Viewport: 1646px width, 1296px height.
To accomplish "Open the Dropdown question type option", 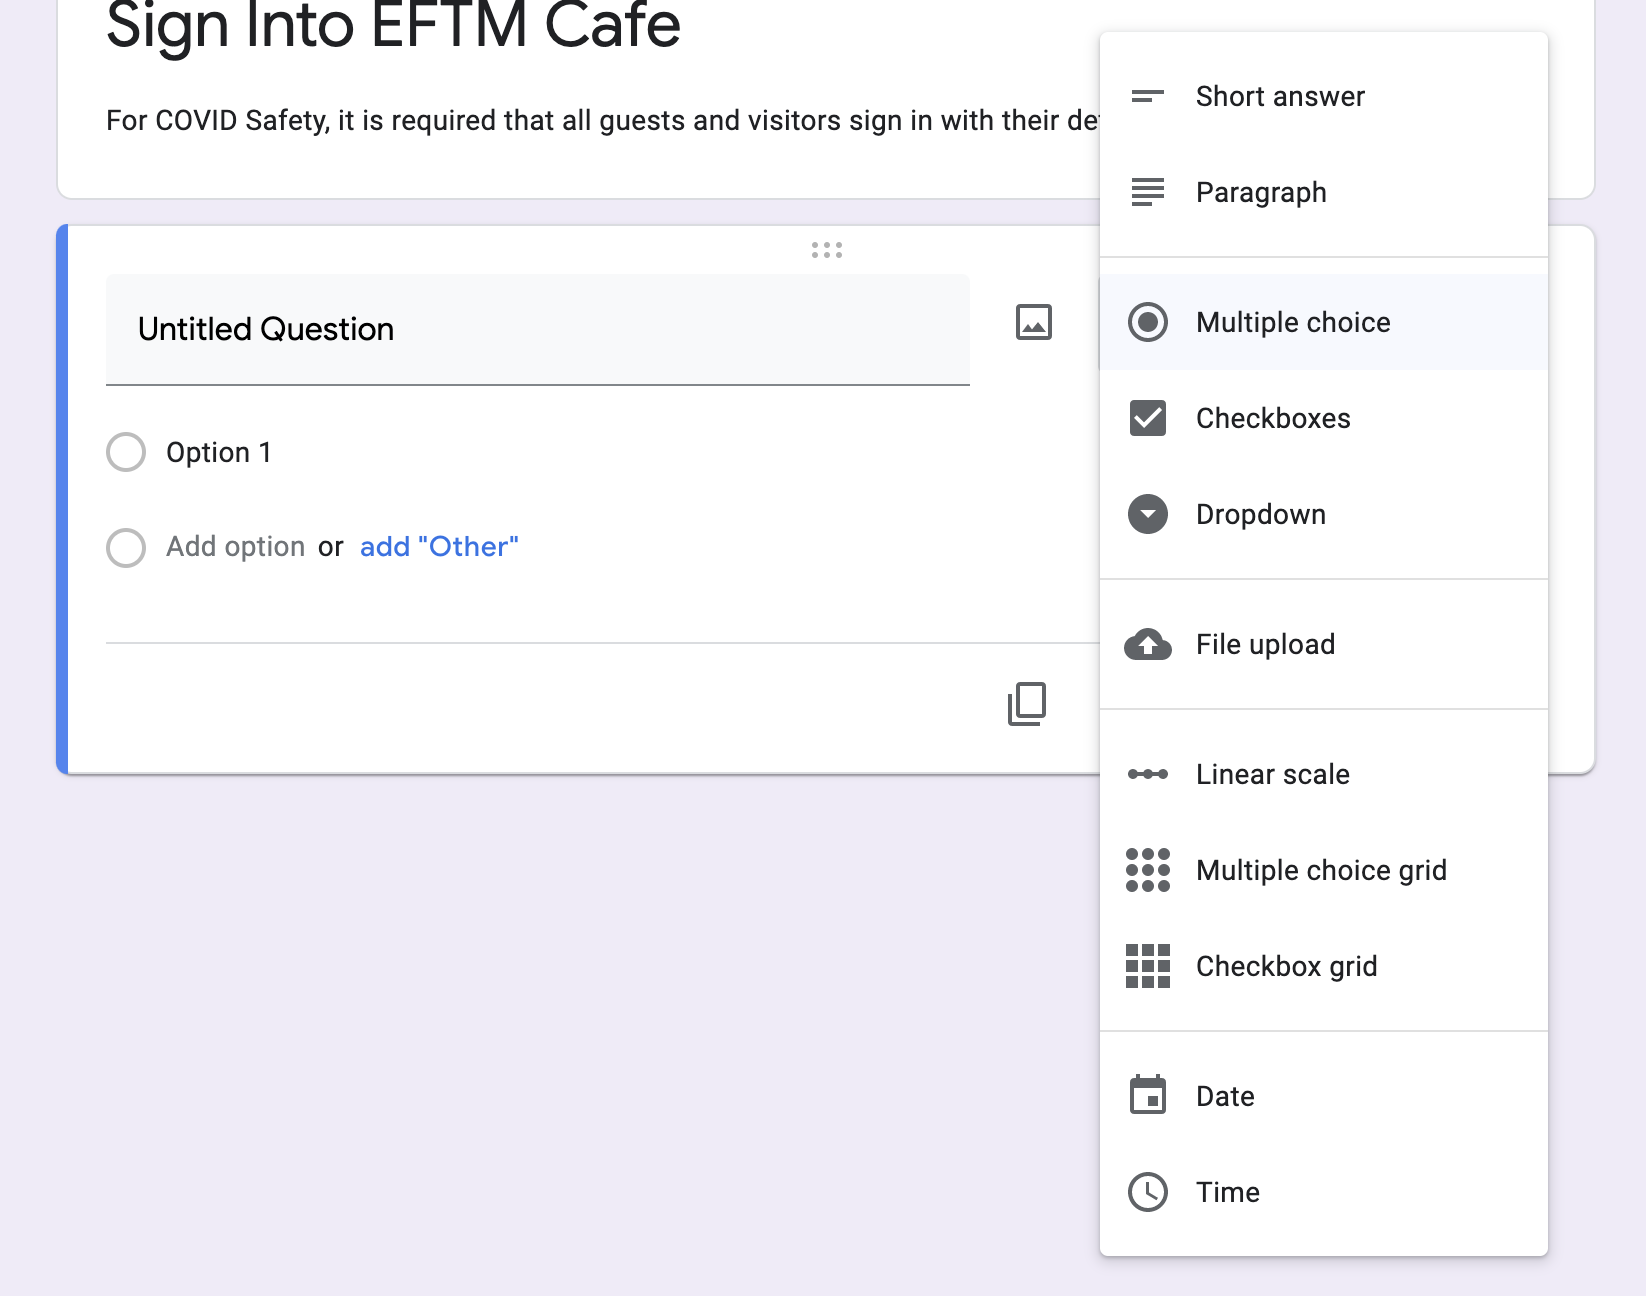I will pos(1261,514).
